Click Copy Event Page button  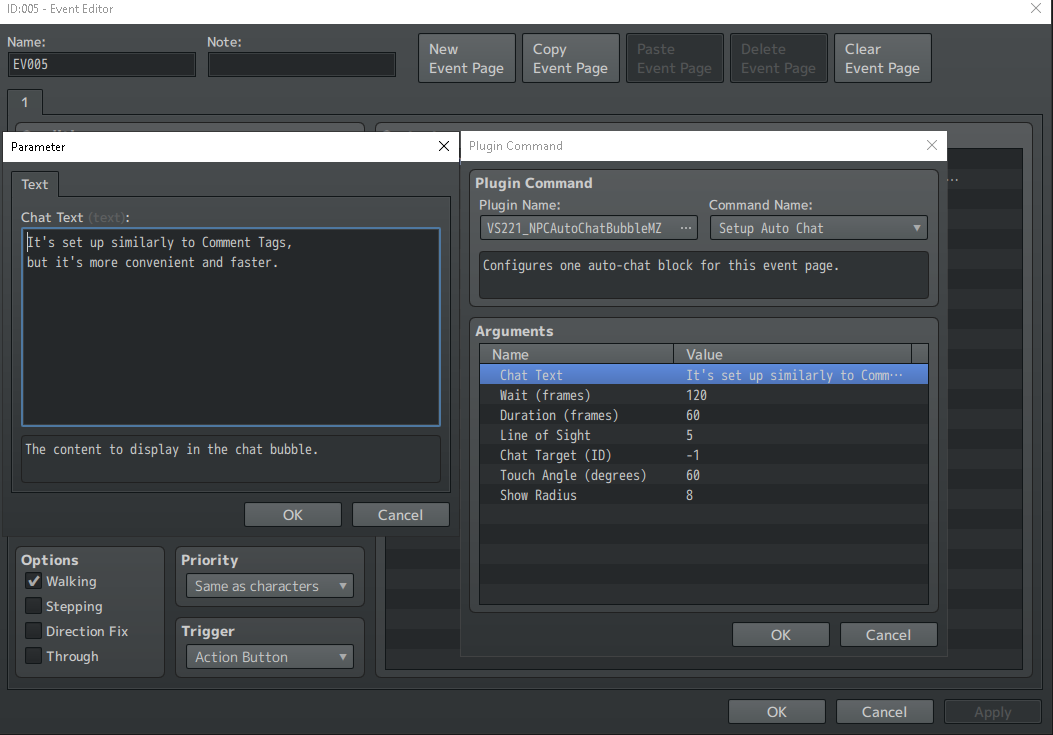[571, 58]
